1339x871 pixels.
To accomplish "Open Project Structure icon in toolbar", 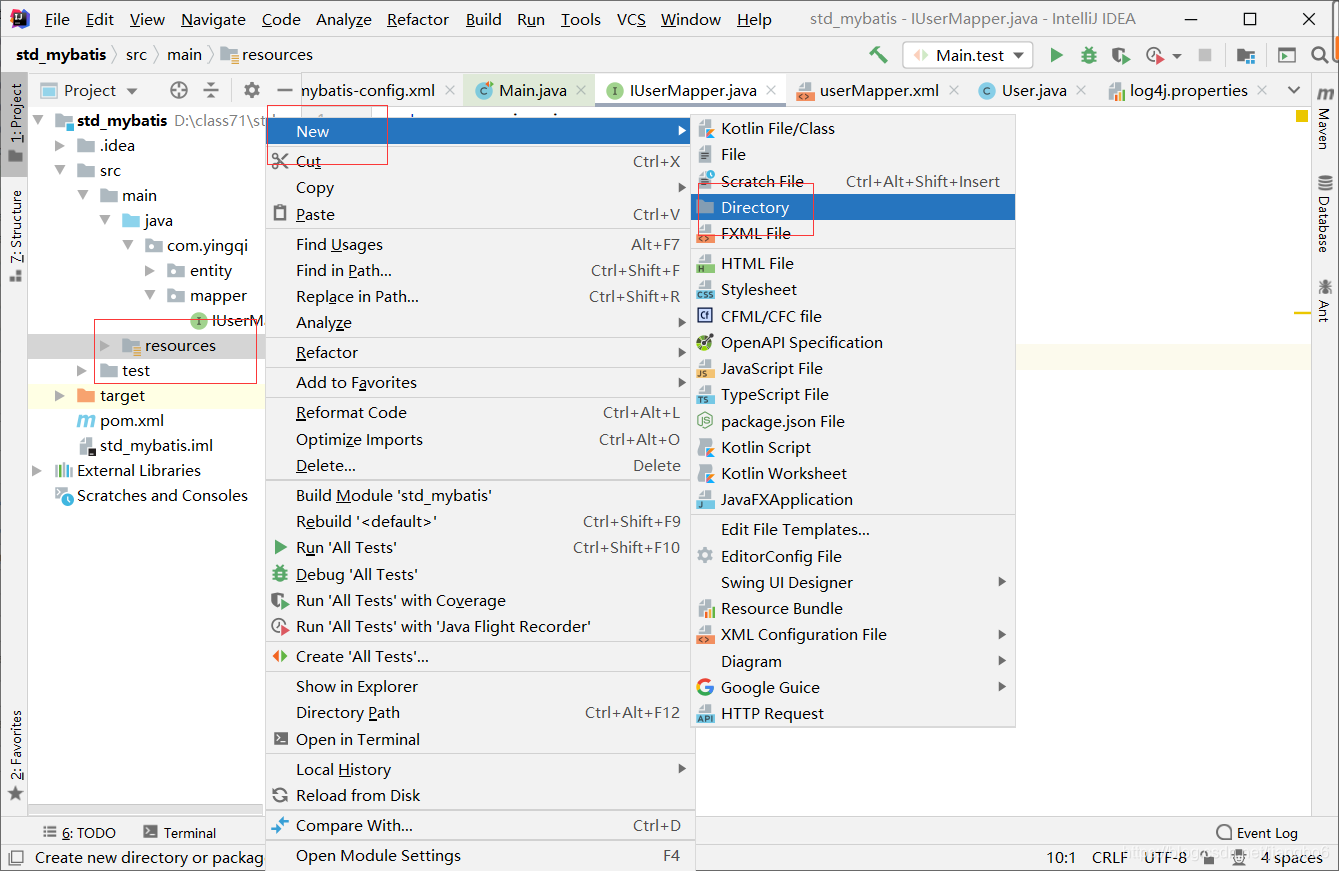I will (x=1246, y=55).
